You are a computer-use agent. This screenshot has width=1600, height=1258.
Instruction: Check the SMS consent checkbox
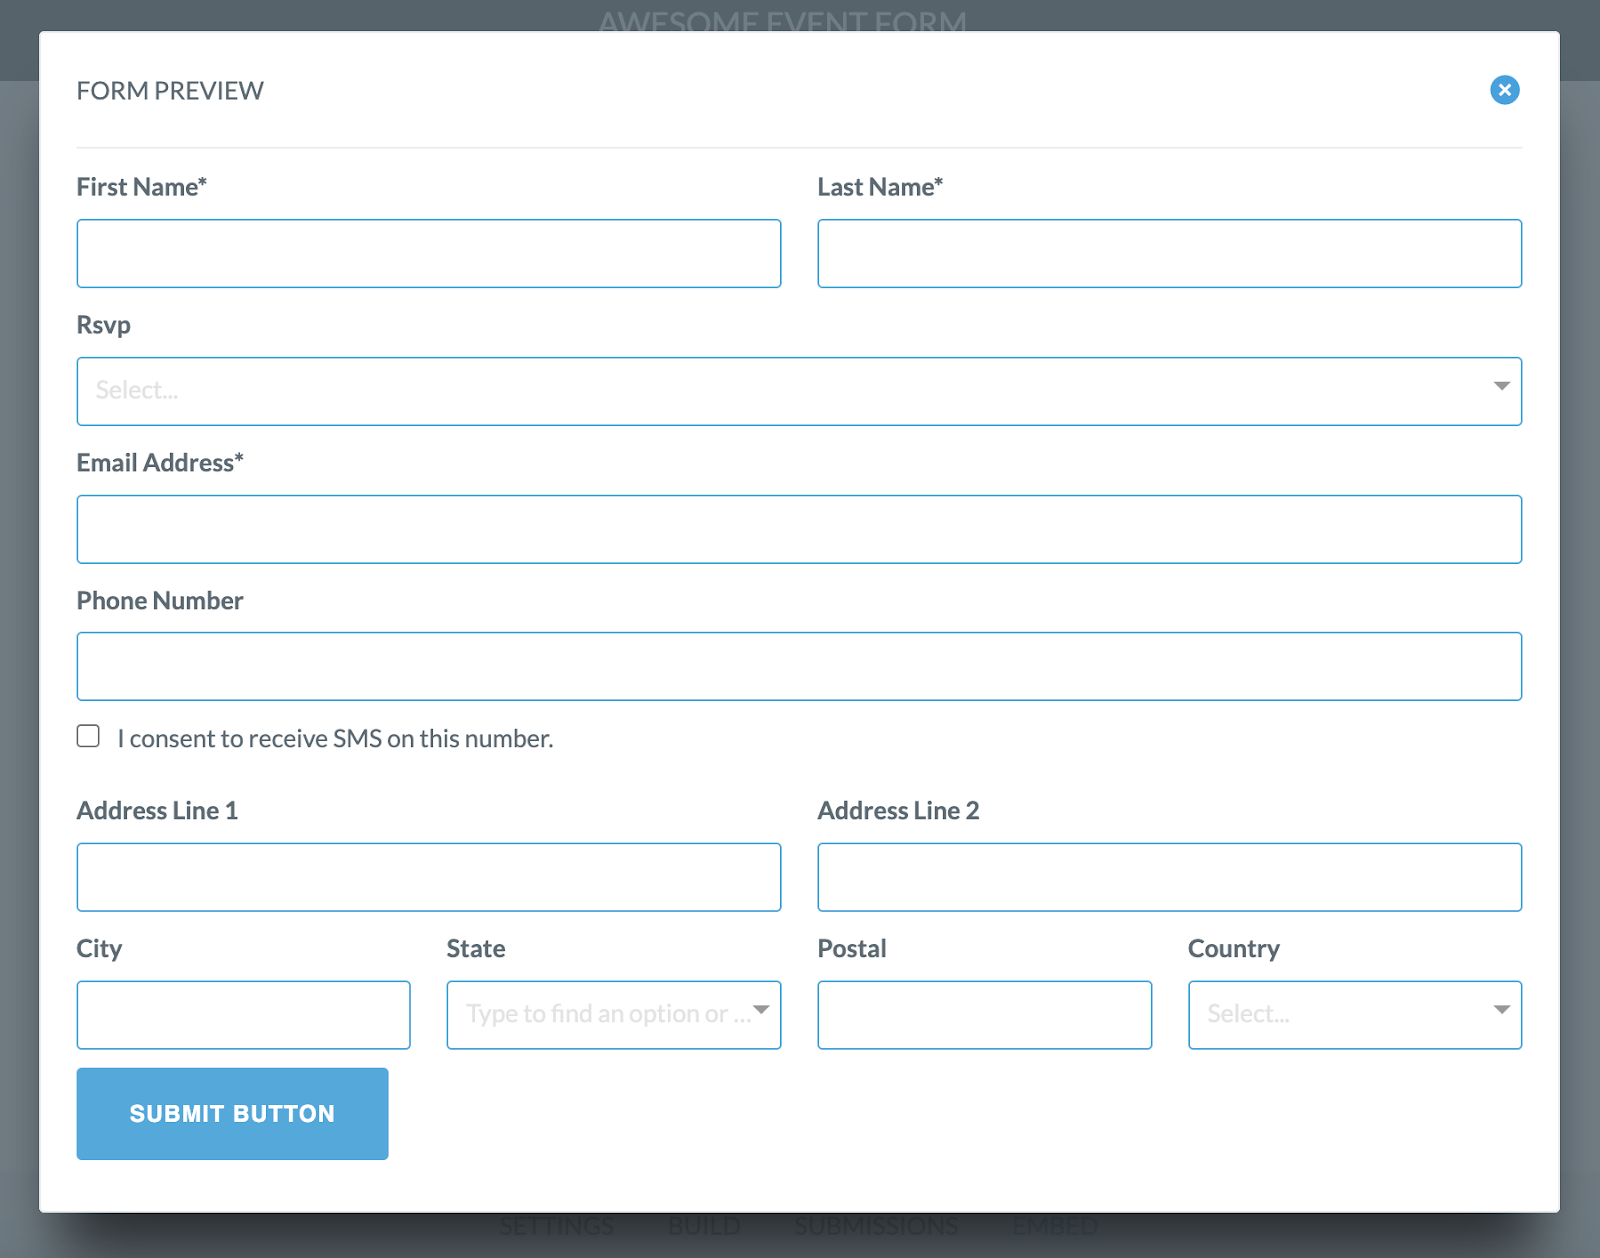[88, 736]
